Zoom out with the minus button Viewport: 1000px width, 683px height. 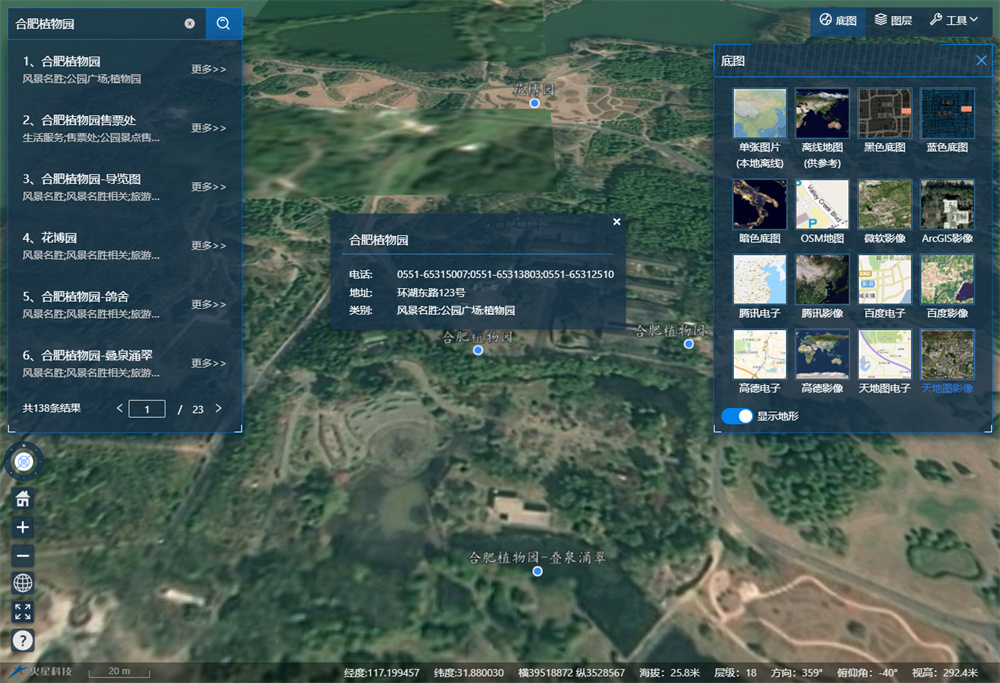[23, 556]
